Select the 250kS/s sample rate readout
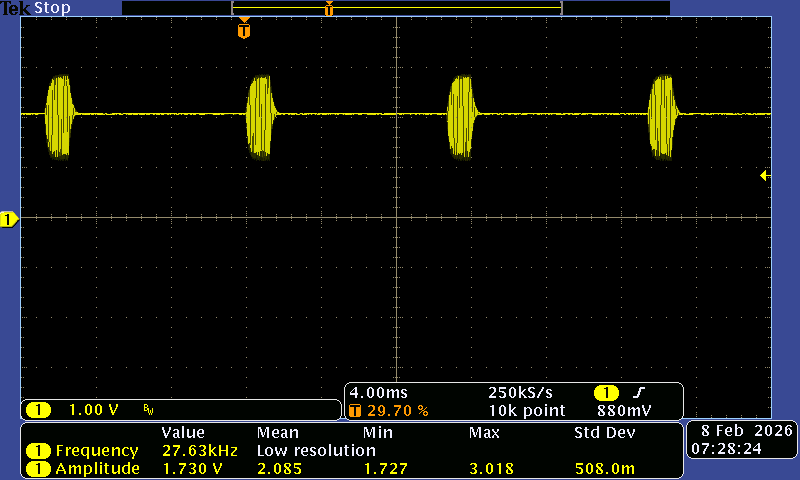 pyautogui.click(x=520, y=393)
